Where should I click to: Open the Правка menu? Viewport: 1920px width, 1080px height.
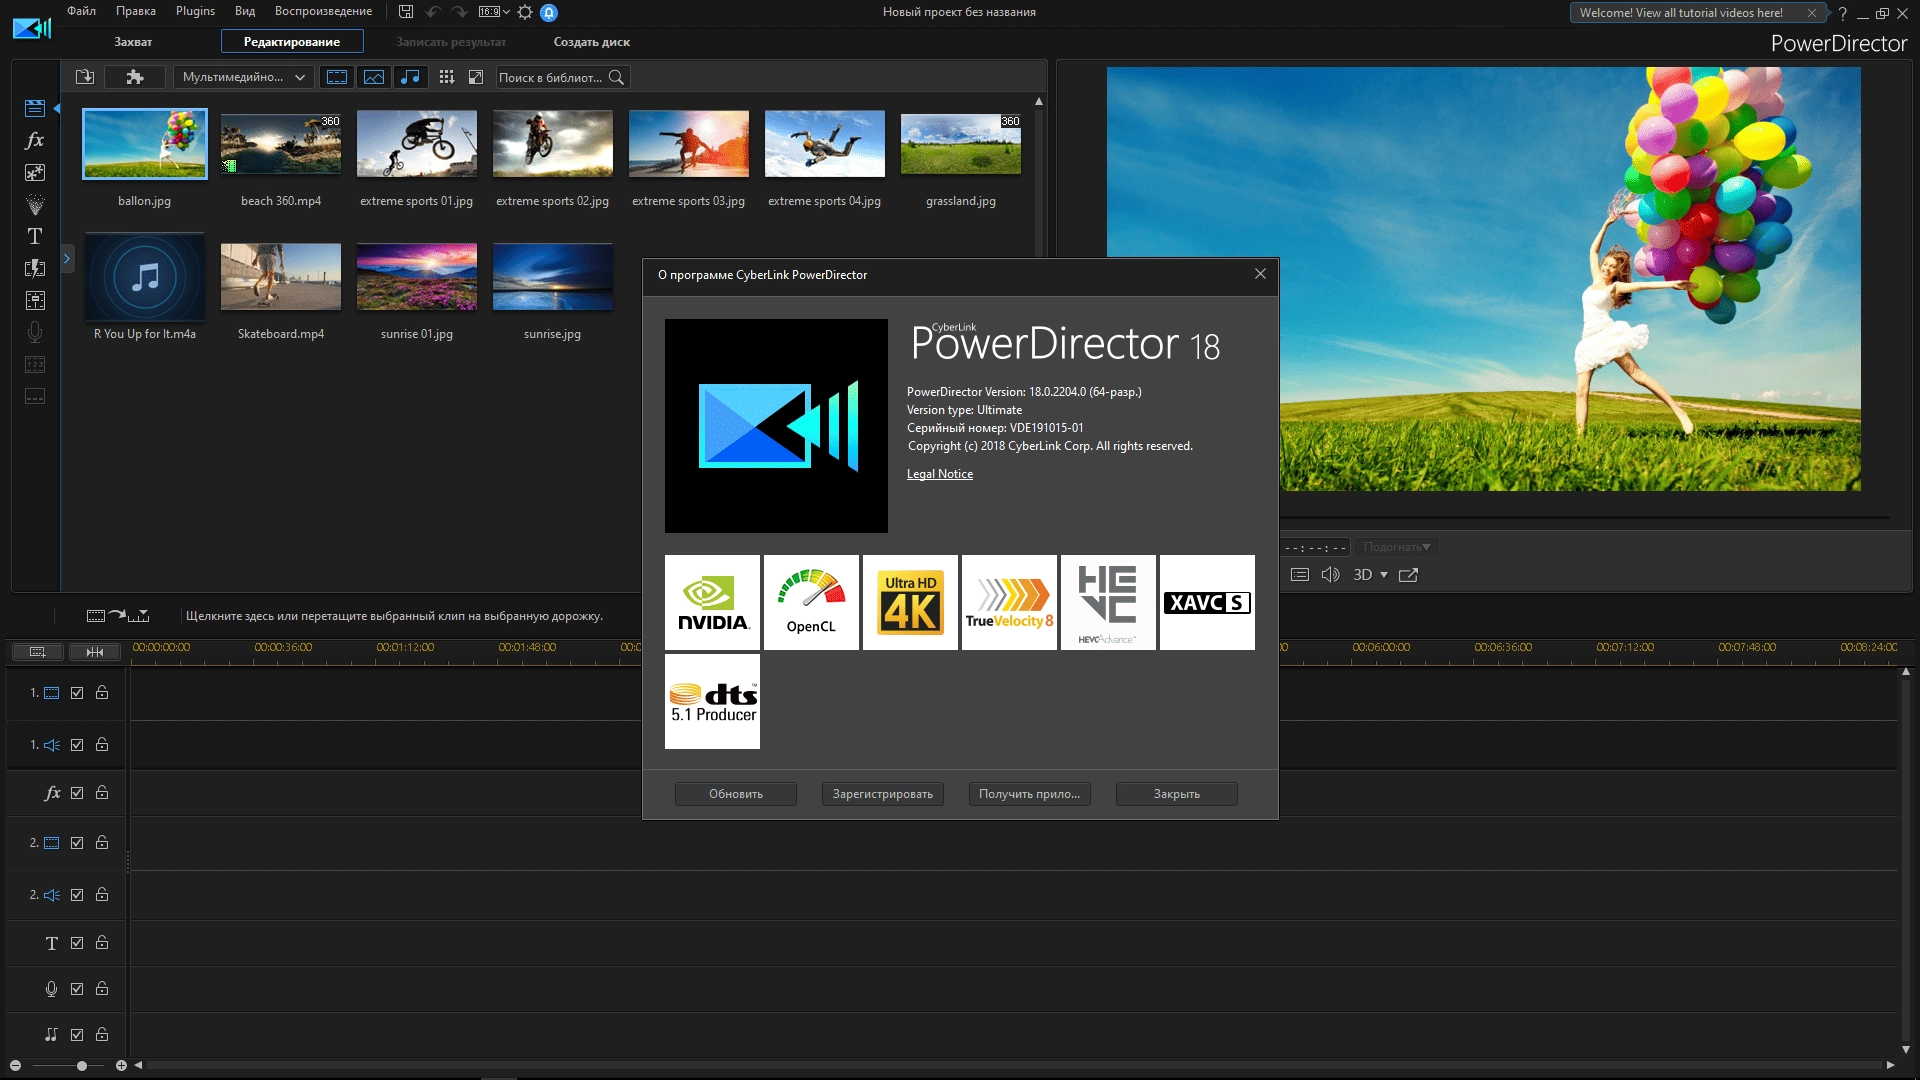136,11
